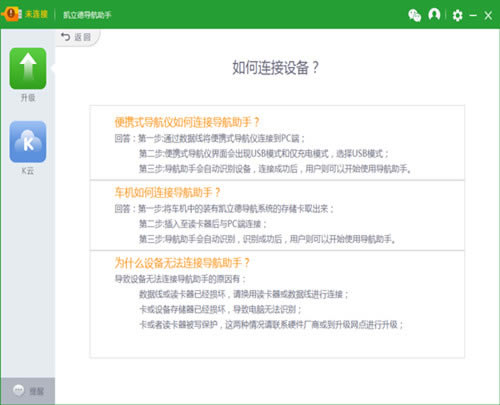
Task: Click the WeChat icon in title bar
Action: click(415, 15)
